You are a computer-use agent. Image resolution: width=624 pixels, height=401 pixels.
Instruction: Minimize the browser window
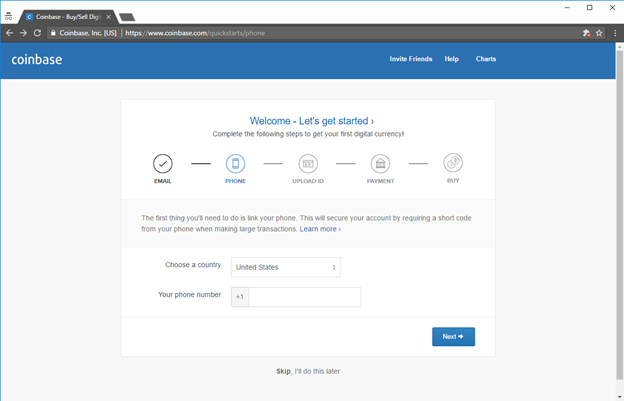(x=567, y=8)
